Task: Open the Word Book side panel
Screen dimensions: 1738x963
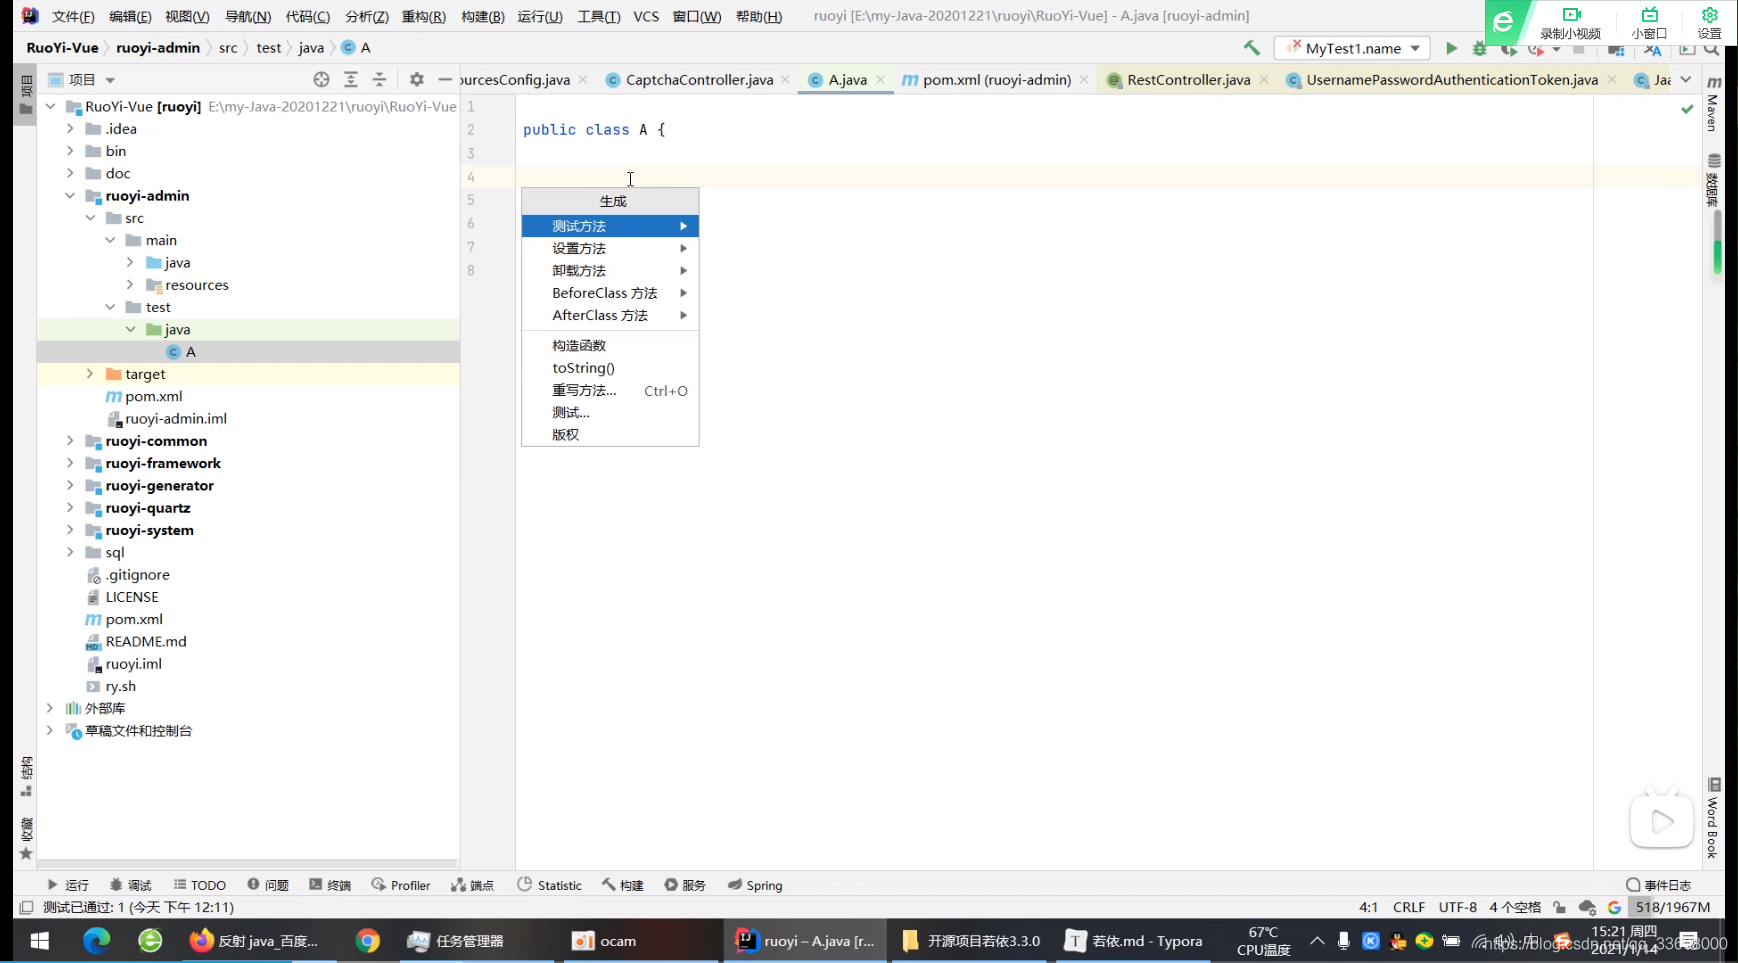Action: click(x=1713, y=818)
